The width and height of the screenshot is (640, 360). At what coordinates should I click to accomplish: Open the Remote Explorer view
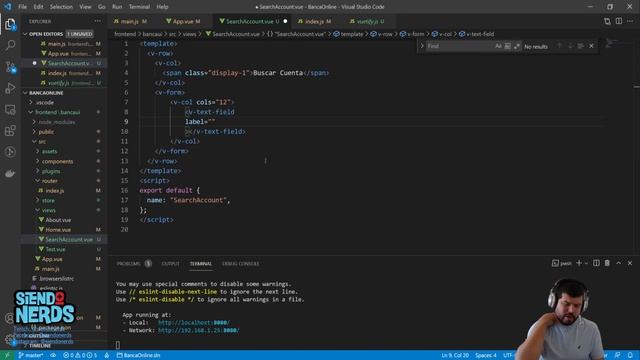[x=10, y=109]
